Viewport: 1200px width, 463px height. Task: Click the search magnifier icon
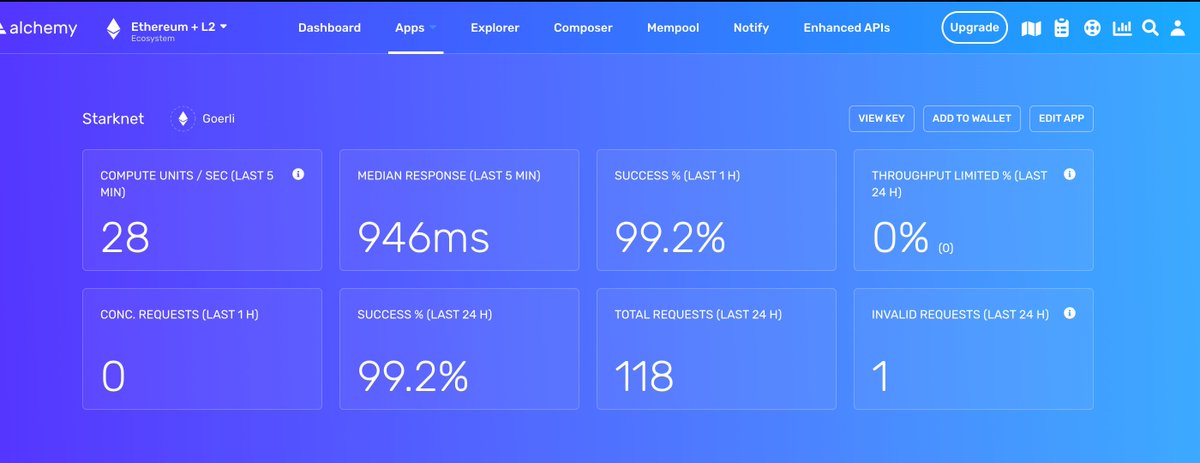coord(1151,28)
